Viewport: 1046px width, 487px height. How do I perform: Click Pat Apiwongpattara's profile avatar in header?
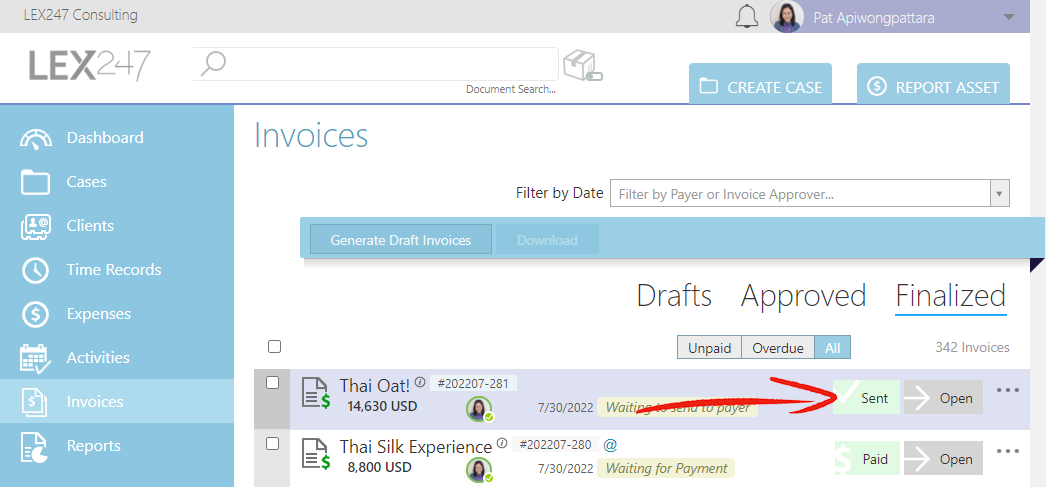point(787,17)
